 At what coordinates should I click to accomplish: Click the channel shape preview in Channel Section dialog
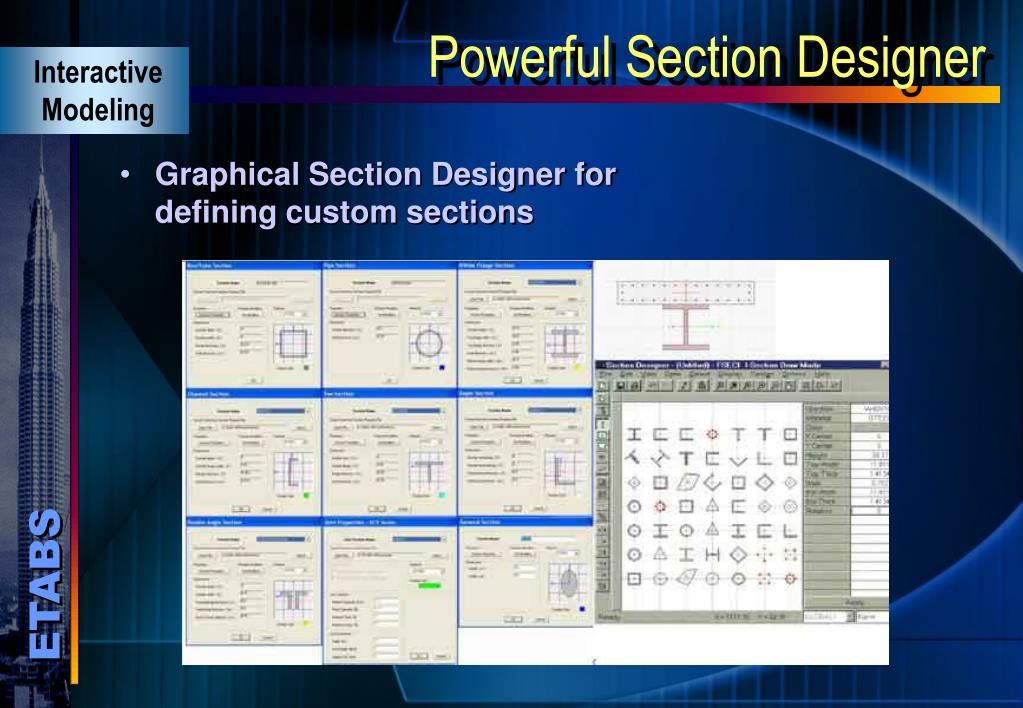293,471
